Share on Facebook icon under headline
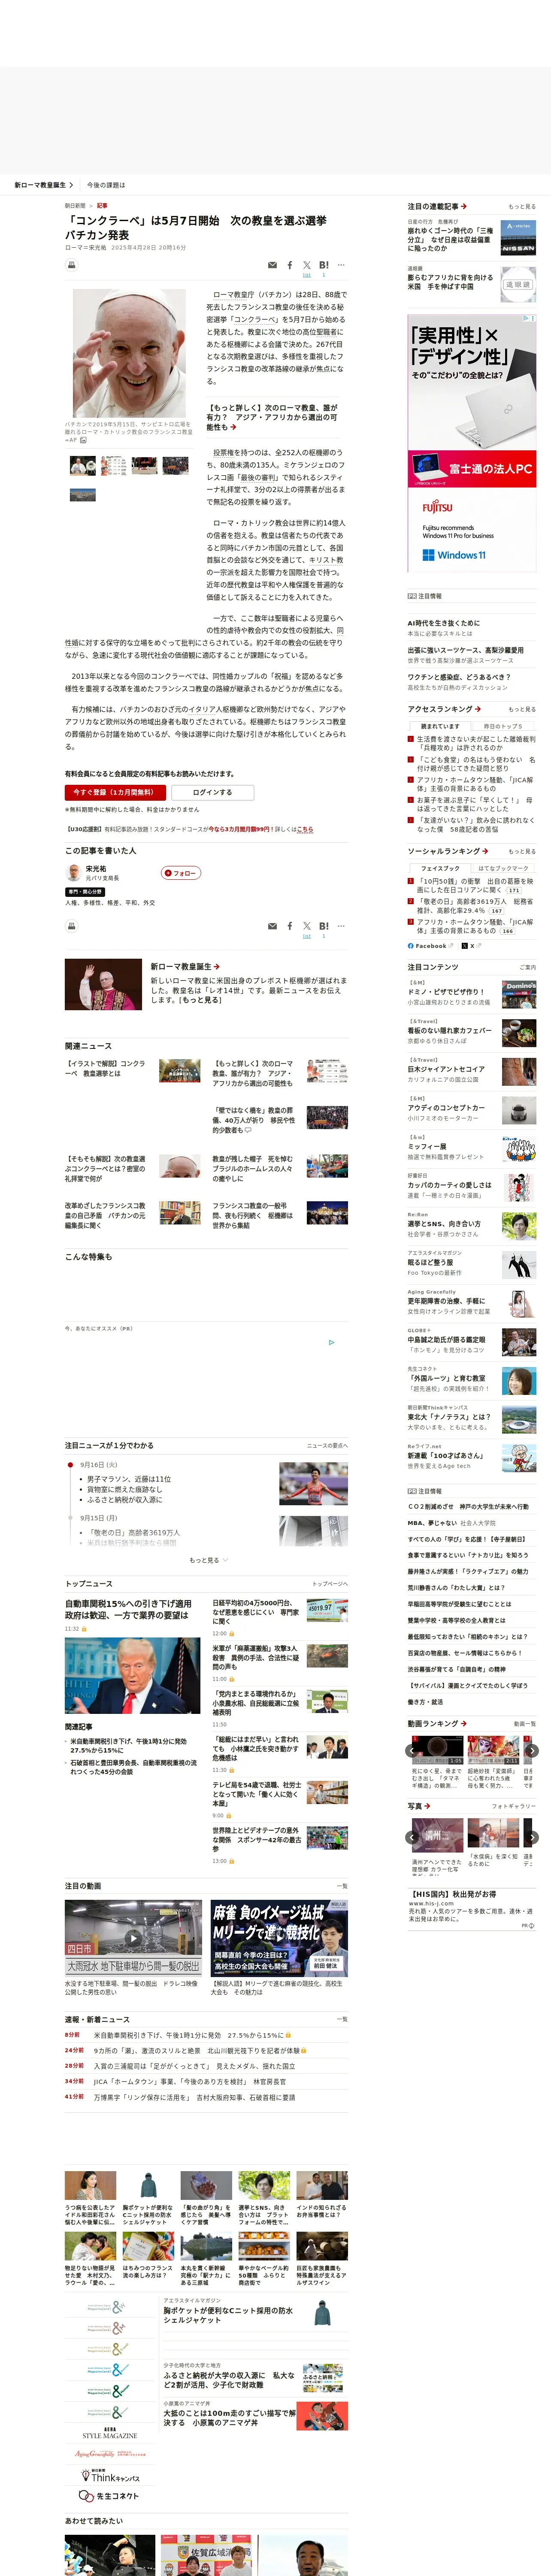The height and width of the screenshot is (2576, 551). [290, 265]
